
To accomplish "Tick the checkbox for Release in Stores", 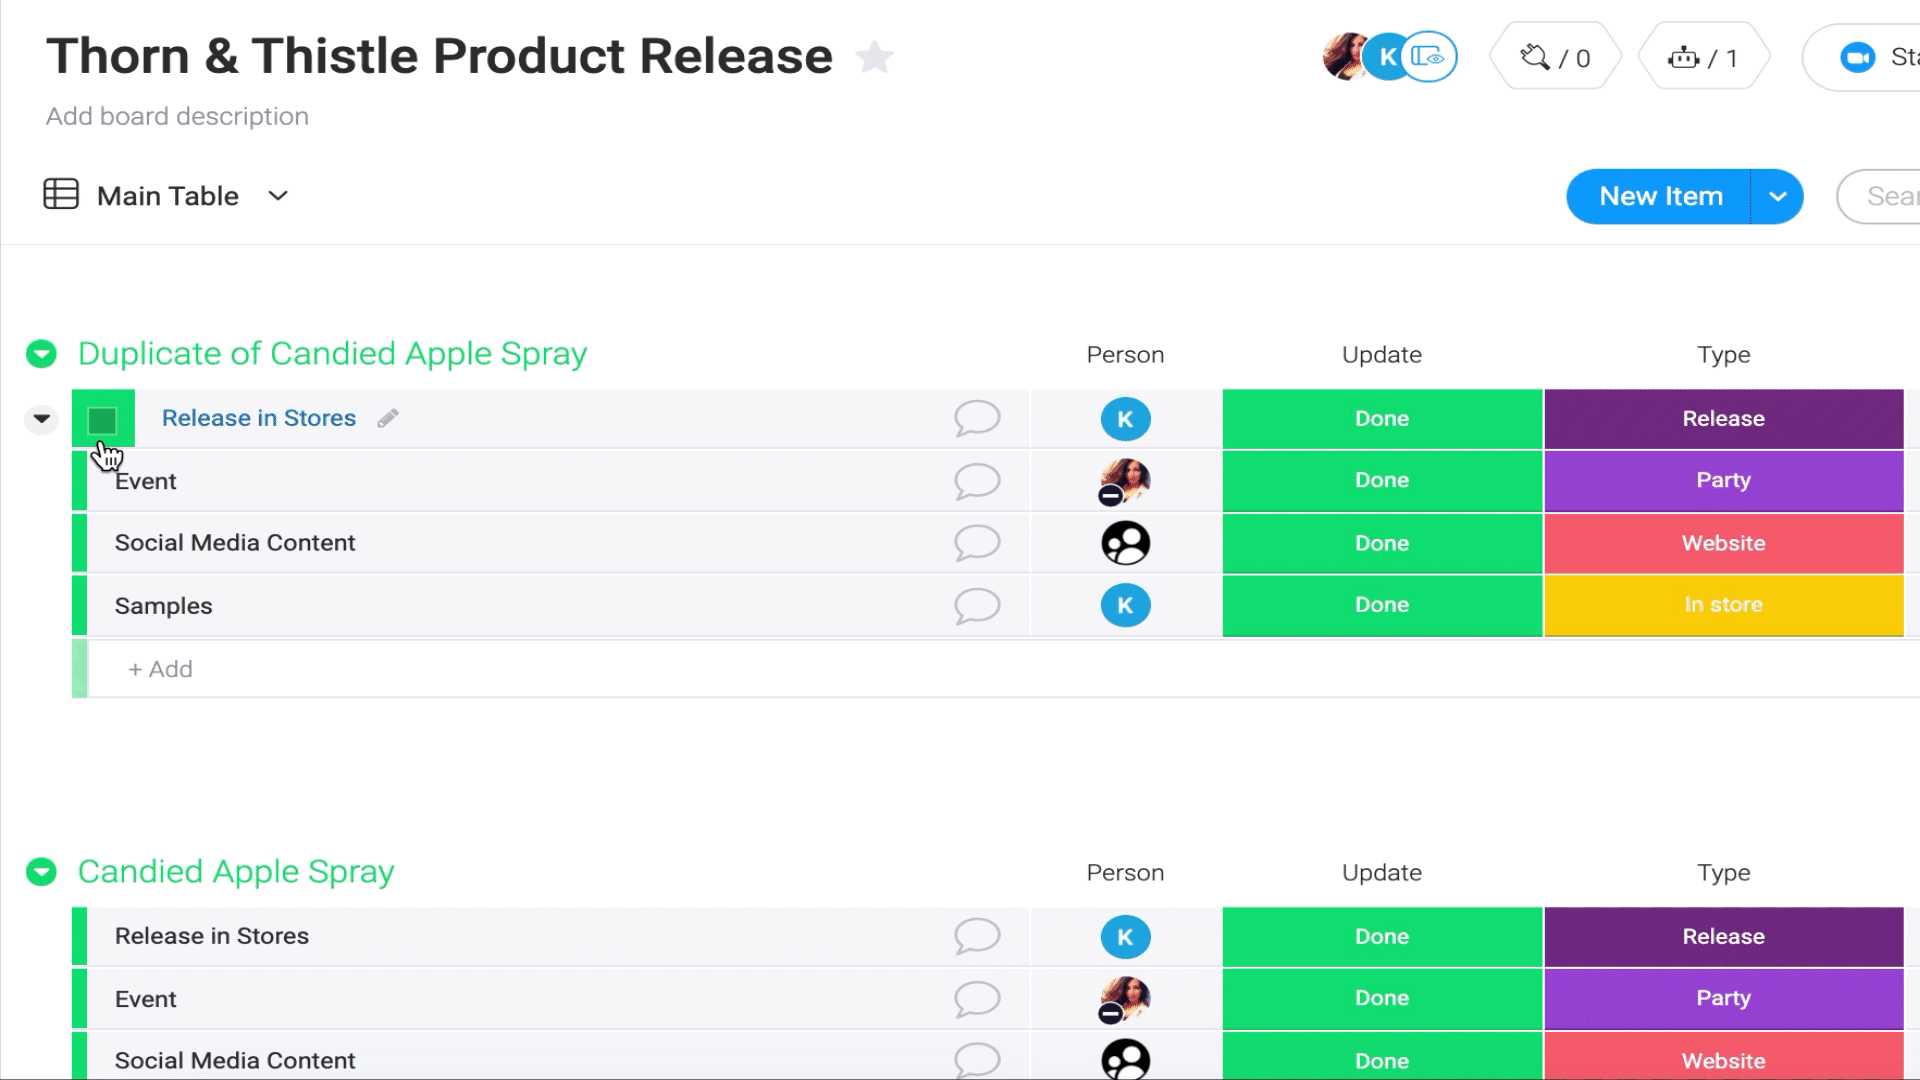I will point(102,421).
